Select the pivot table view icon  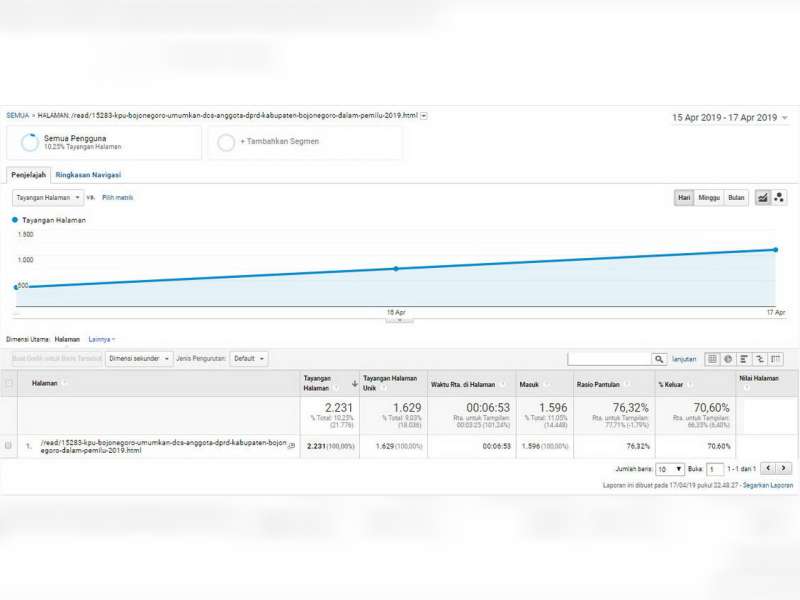(x=776, y=359)
